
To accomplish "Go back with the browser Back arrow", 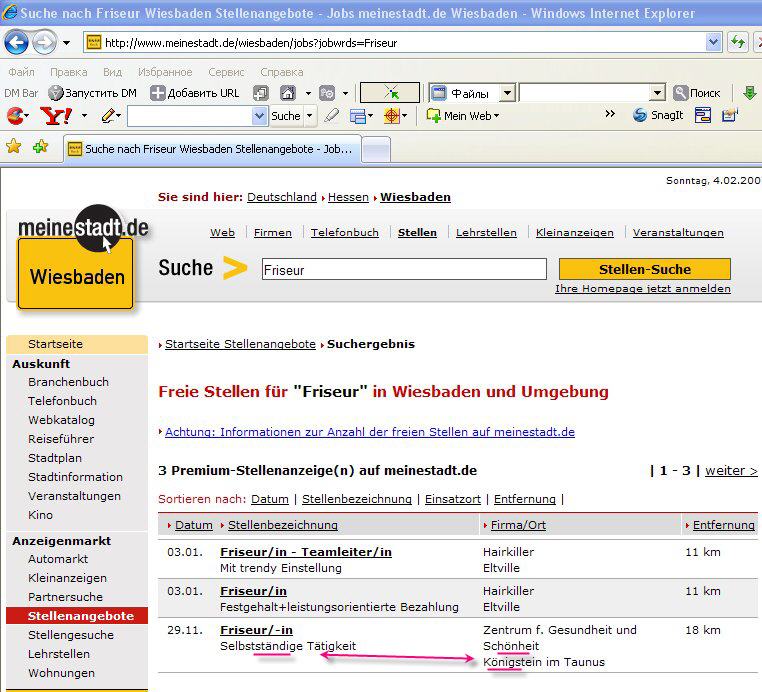I will point(17,42).
